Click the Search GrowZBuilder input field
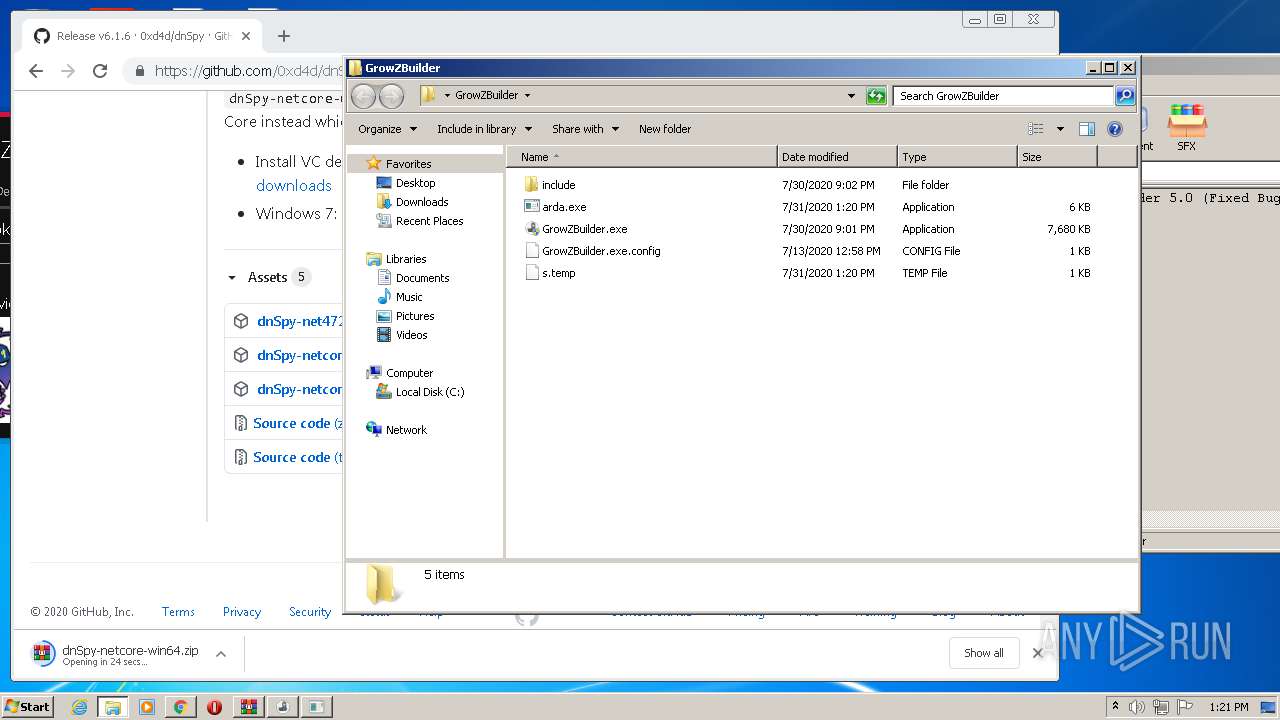 pyautogui.click(x=1003, y=96)
